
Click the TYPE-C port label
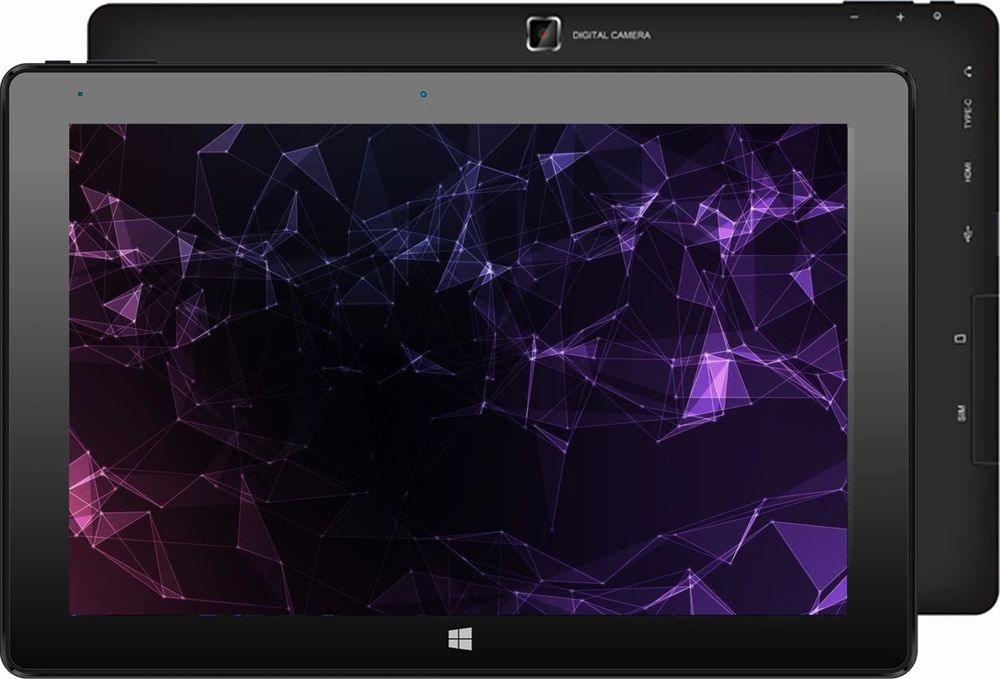click(x=968, y=113)
